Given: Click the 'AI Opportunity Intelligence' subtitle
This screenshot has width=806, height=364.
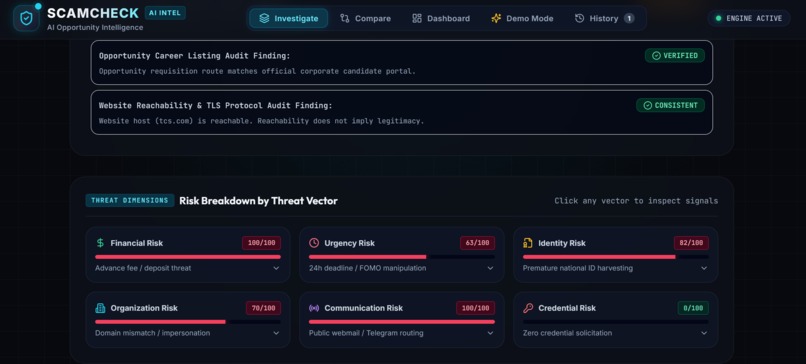Looking at the screenshot, I should [95, 27].
